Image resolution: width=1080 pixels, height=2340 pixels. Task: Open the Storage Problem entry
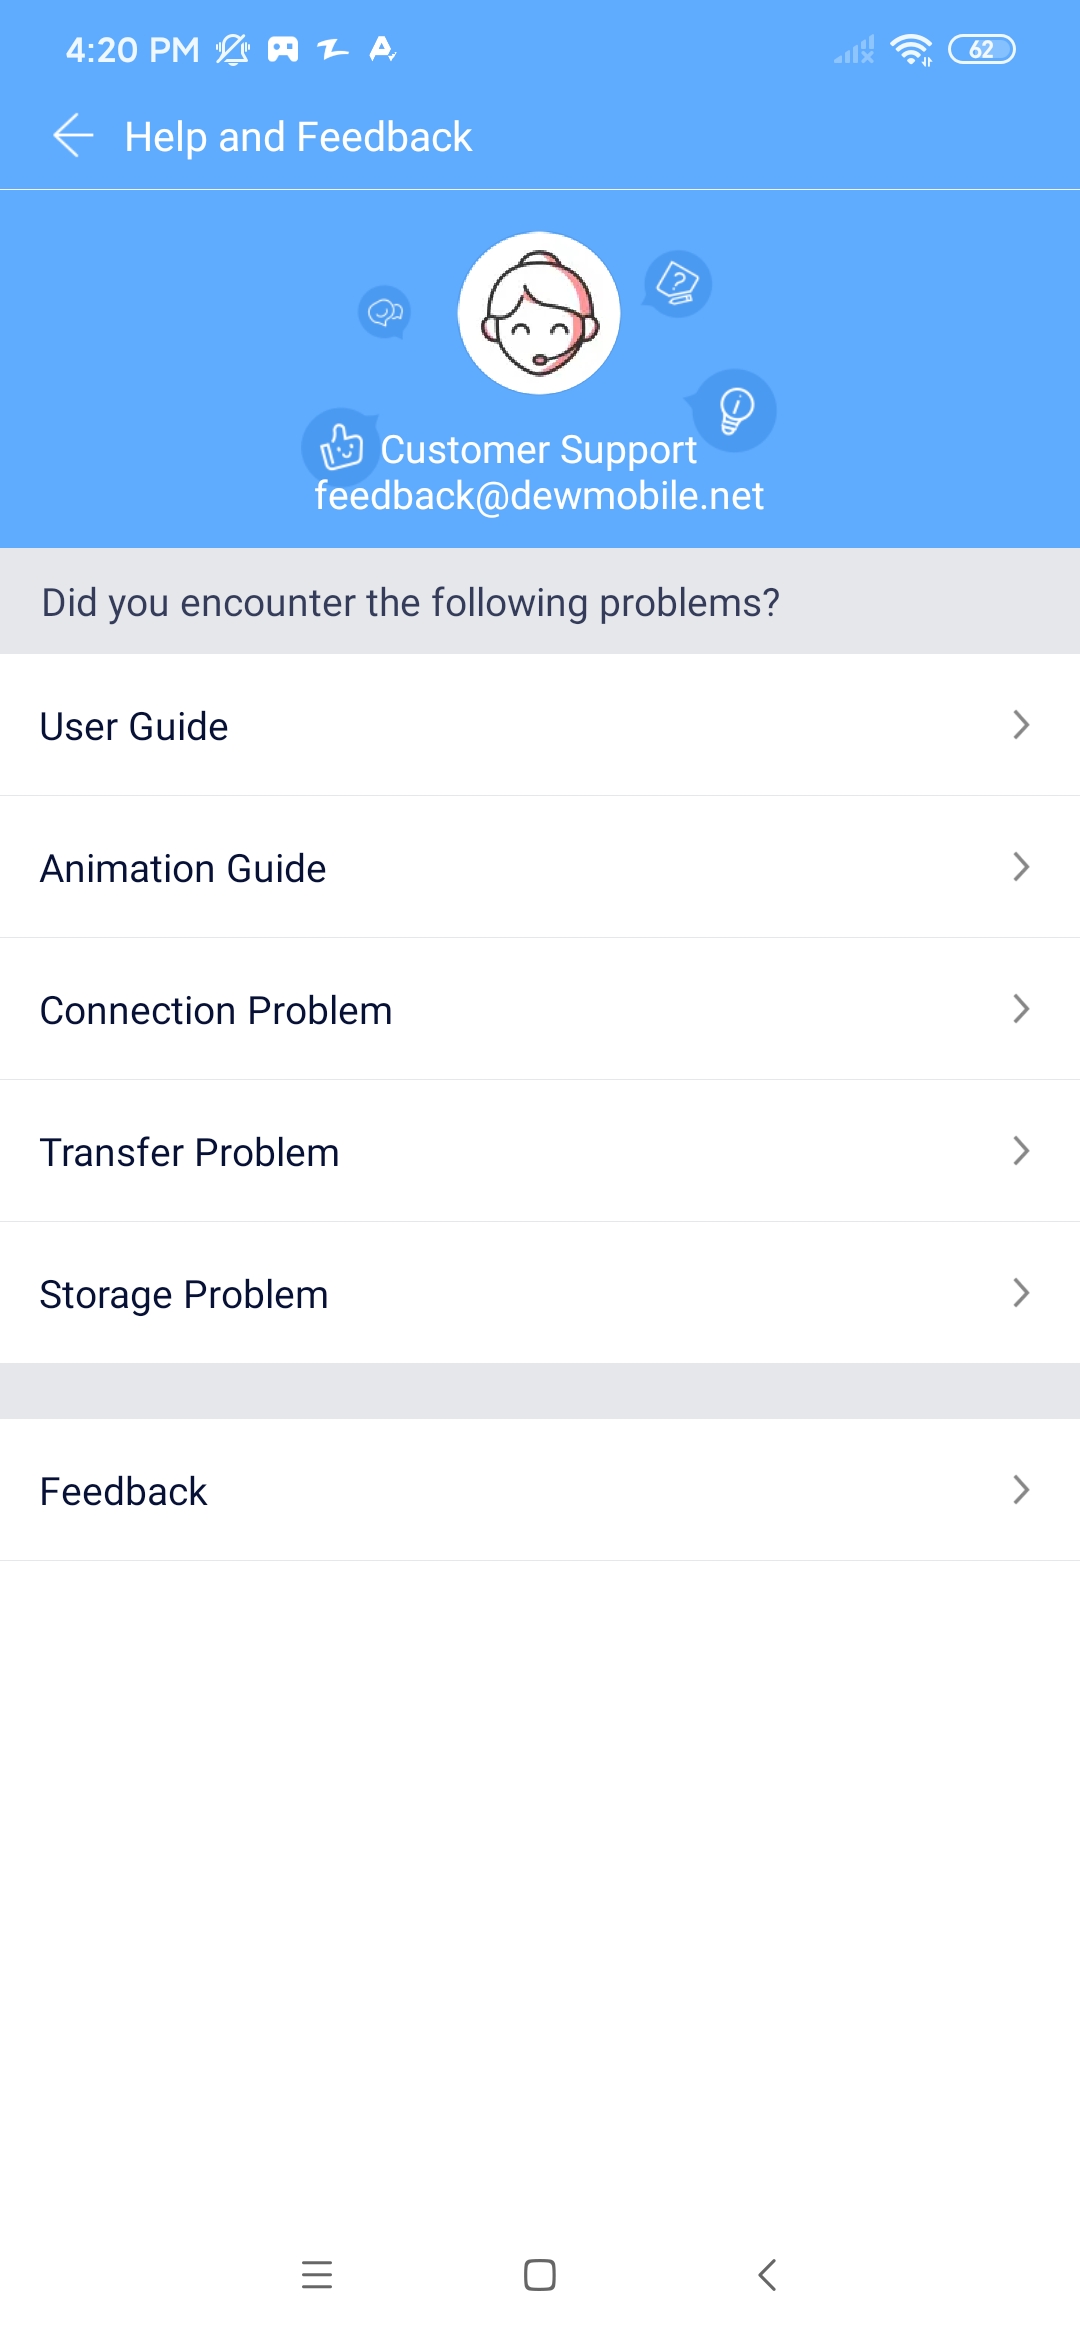[x=540, y=1293]
